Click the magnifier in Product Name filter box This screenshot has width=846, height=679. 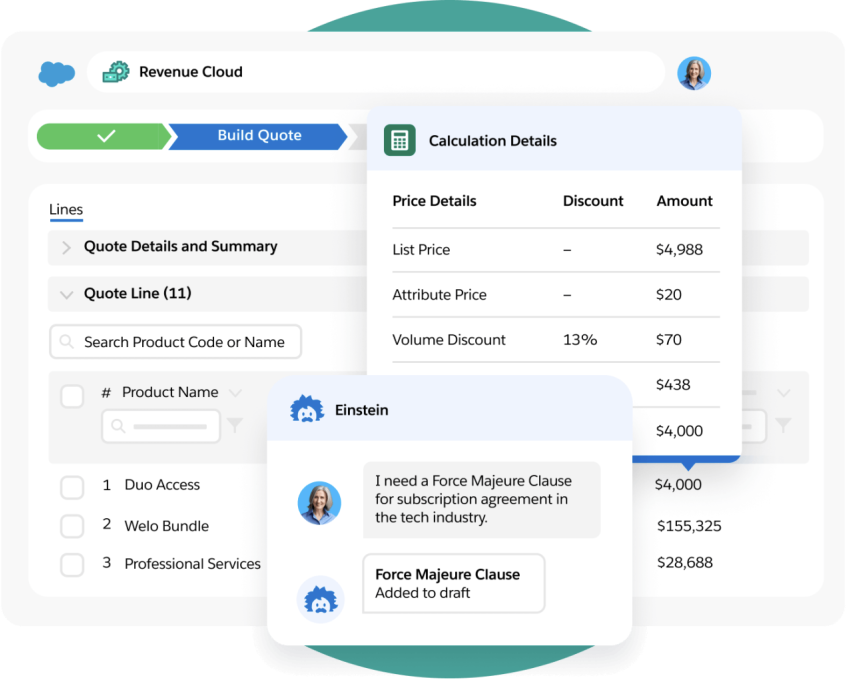click(x=118, y=426)
